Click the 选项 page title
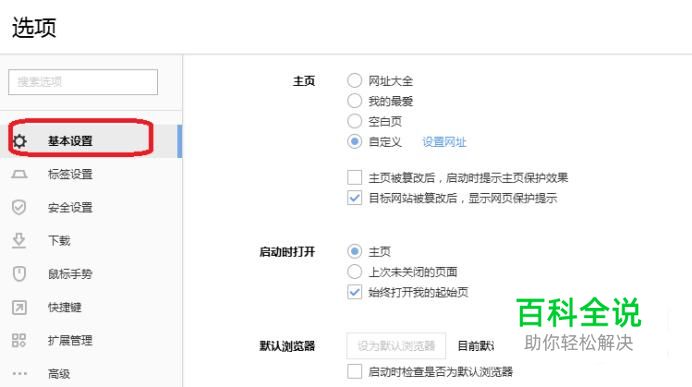 click(x=34, y=28)
